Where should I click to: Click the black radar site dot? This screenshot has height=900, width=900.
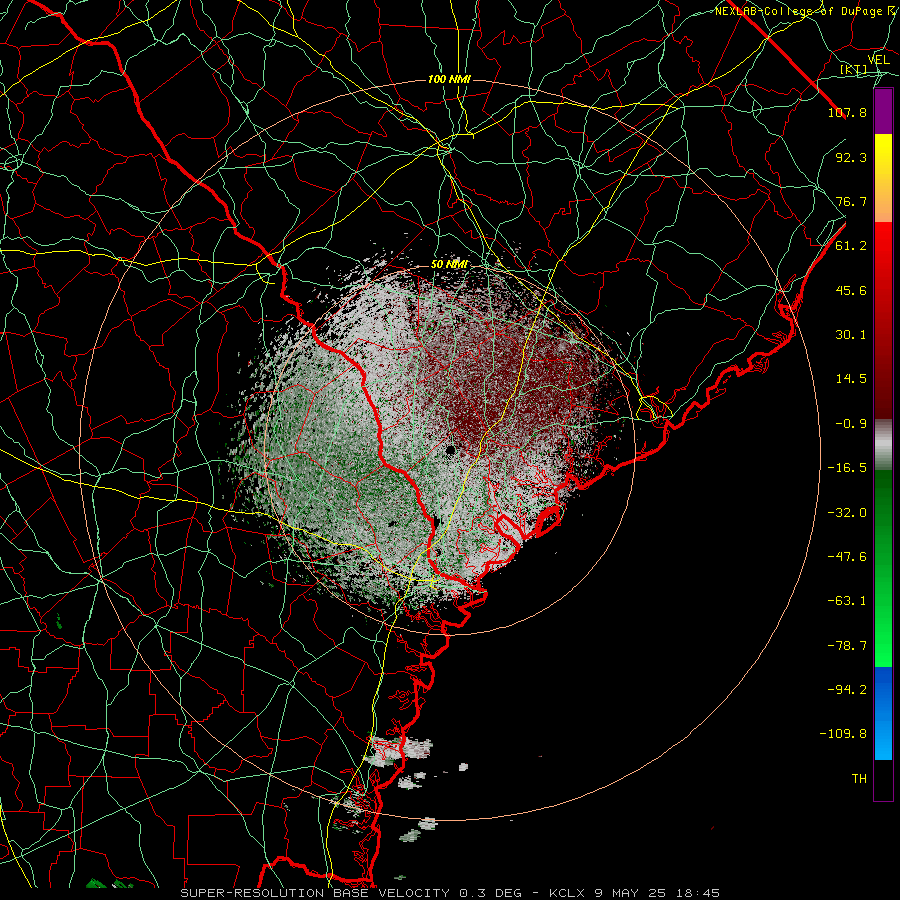451,449
